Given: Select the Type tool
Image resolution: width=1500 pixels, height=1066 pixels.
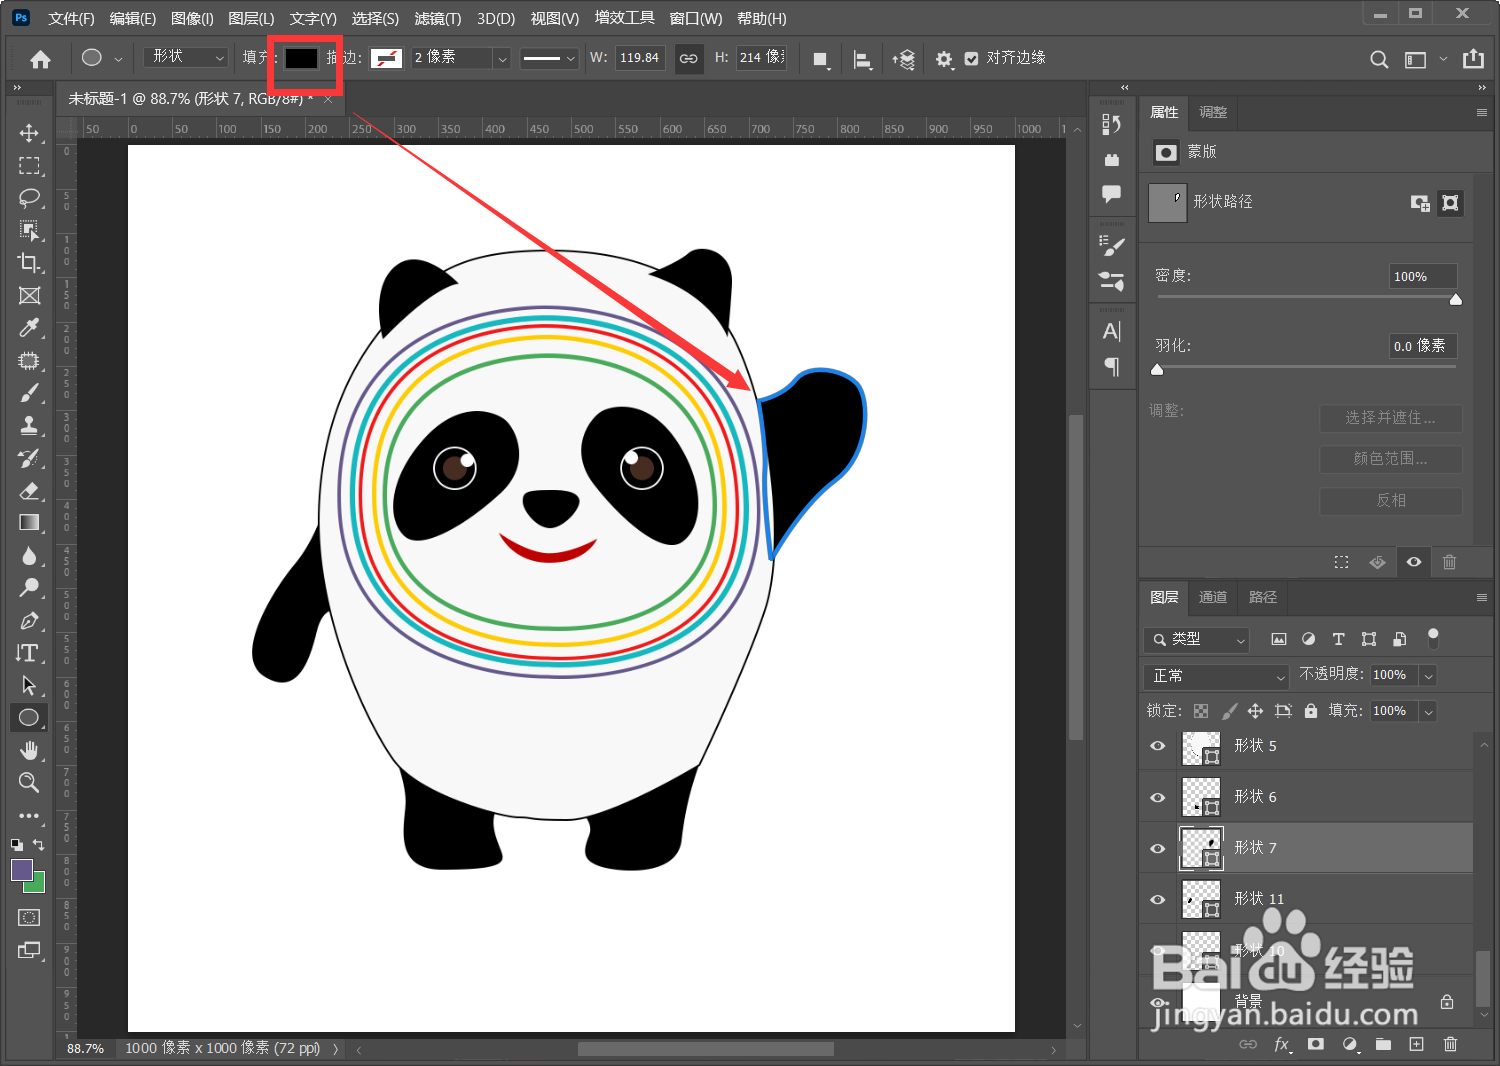Looking at the screenshot, I should (29, 653).
